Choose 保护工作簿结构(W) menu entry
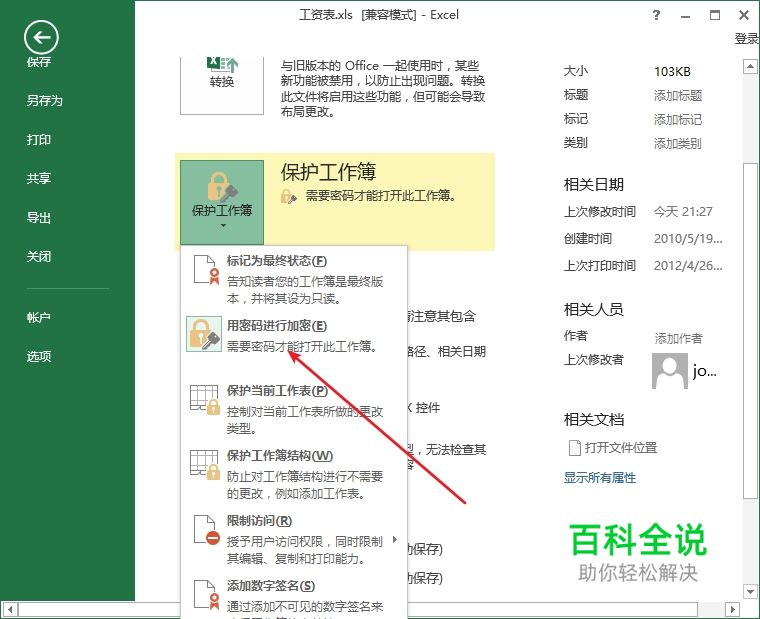Image resolution: width=760 pixels, height=619 pixels. click(294, 474)
